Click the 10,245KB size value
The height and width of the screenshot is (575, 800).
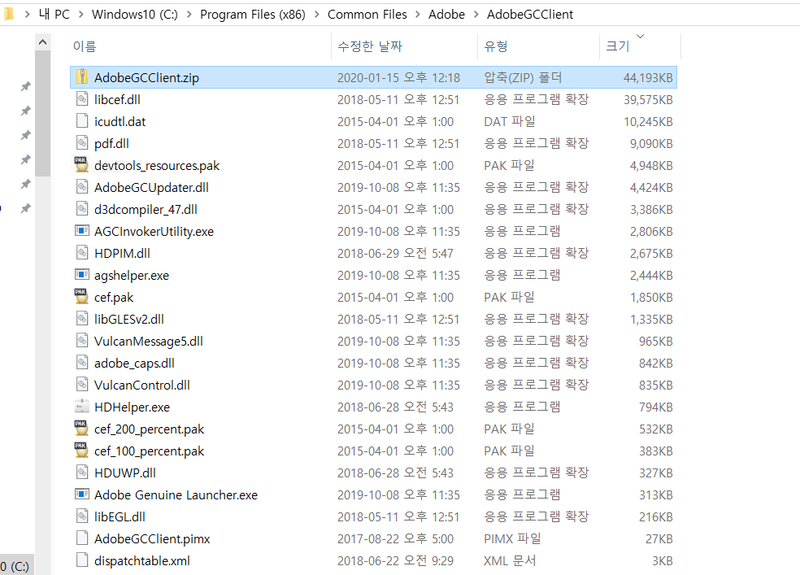[648, 121]
